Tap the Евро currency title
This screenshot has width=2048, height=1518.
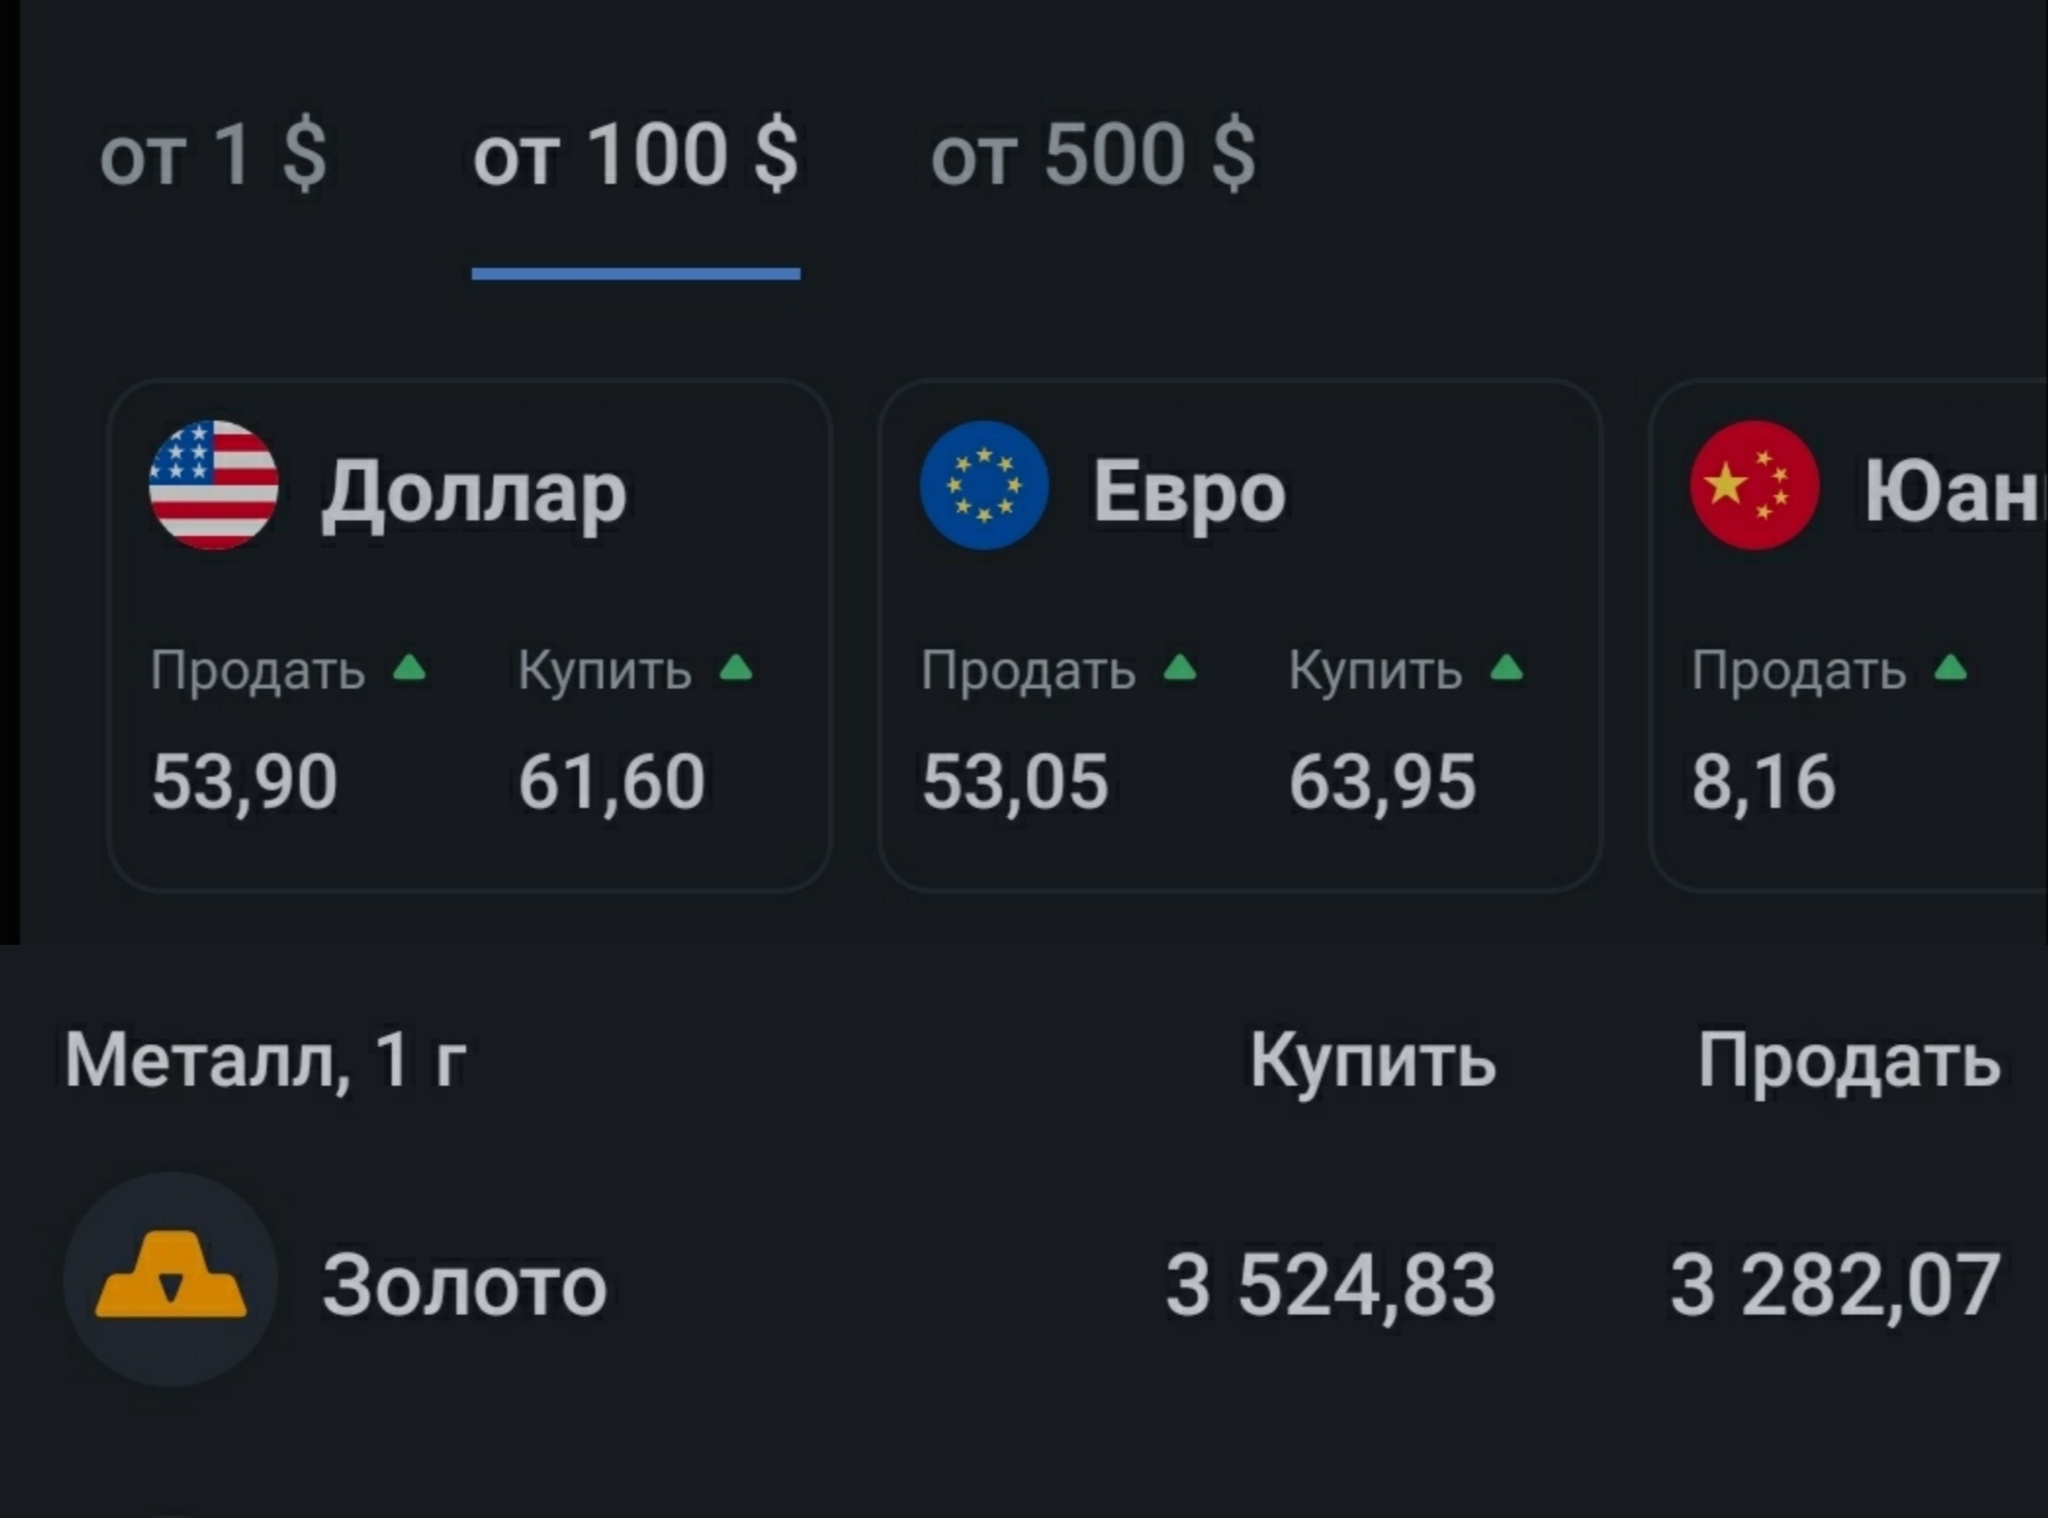[1189, 492]
